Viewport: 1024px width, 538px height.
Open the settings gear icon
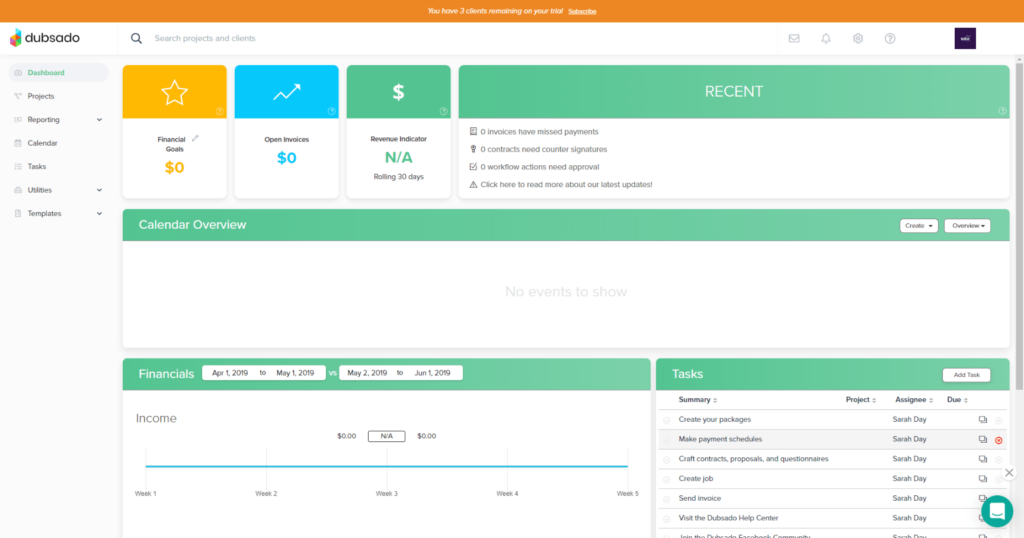click(858, 38)
